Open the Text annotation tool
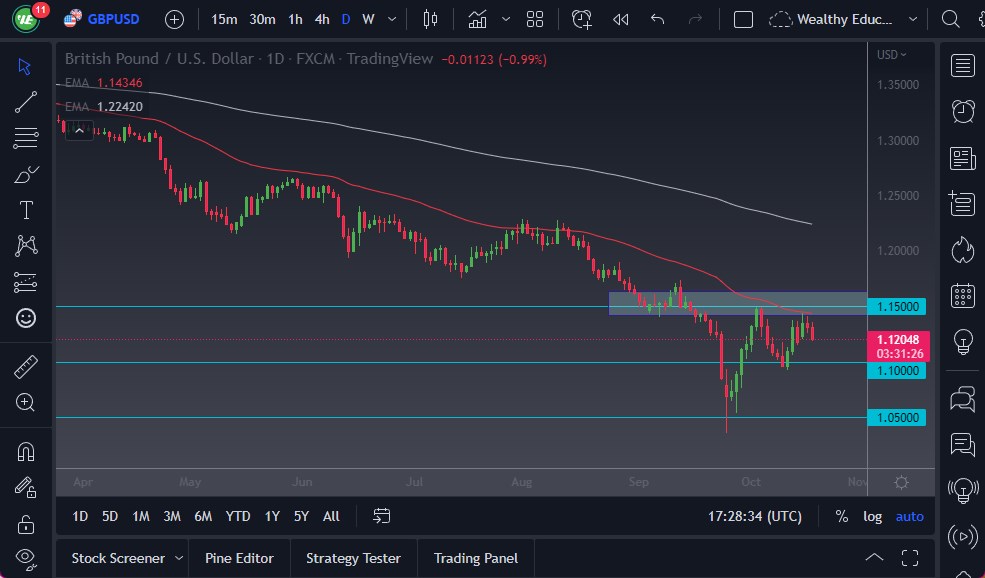Screen dimensions: 985x578 tap(25, 210)
